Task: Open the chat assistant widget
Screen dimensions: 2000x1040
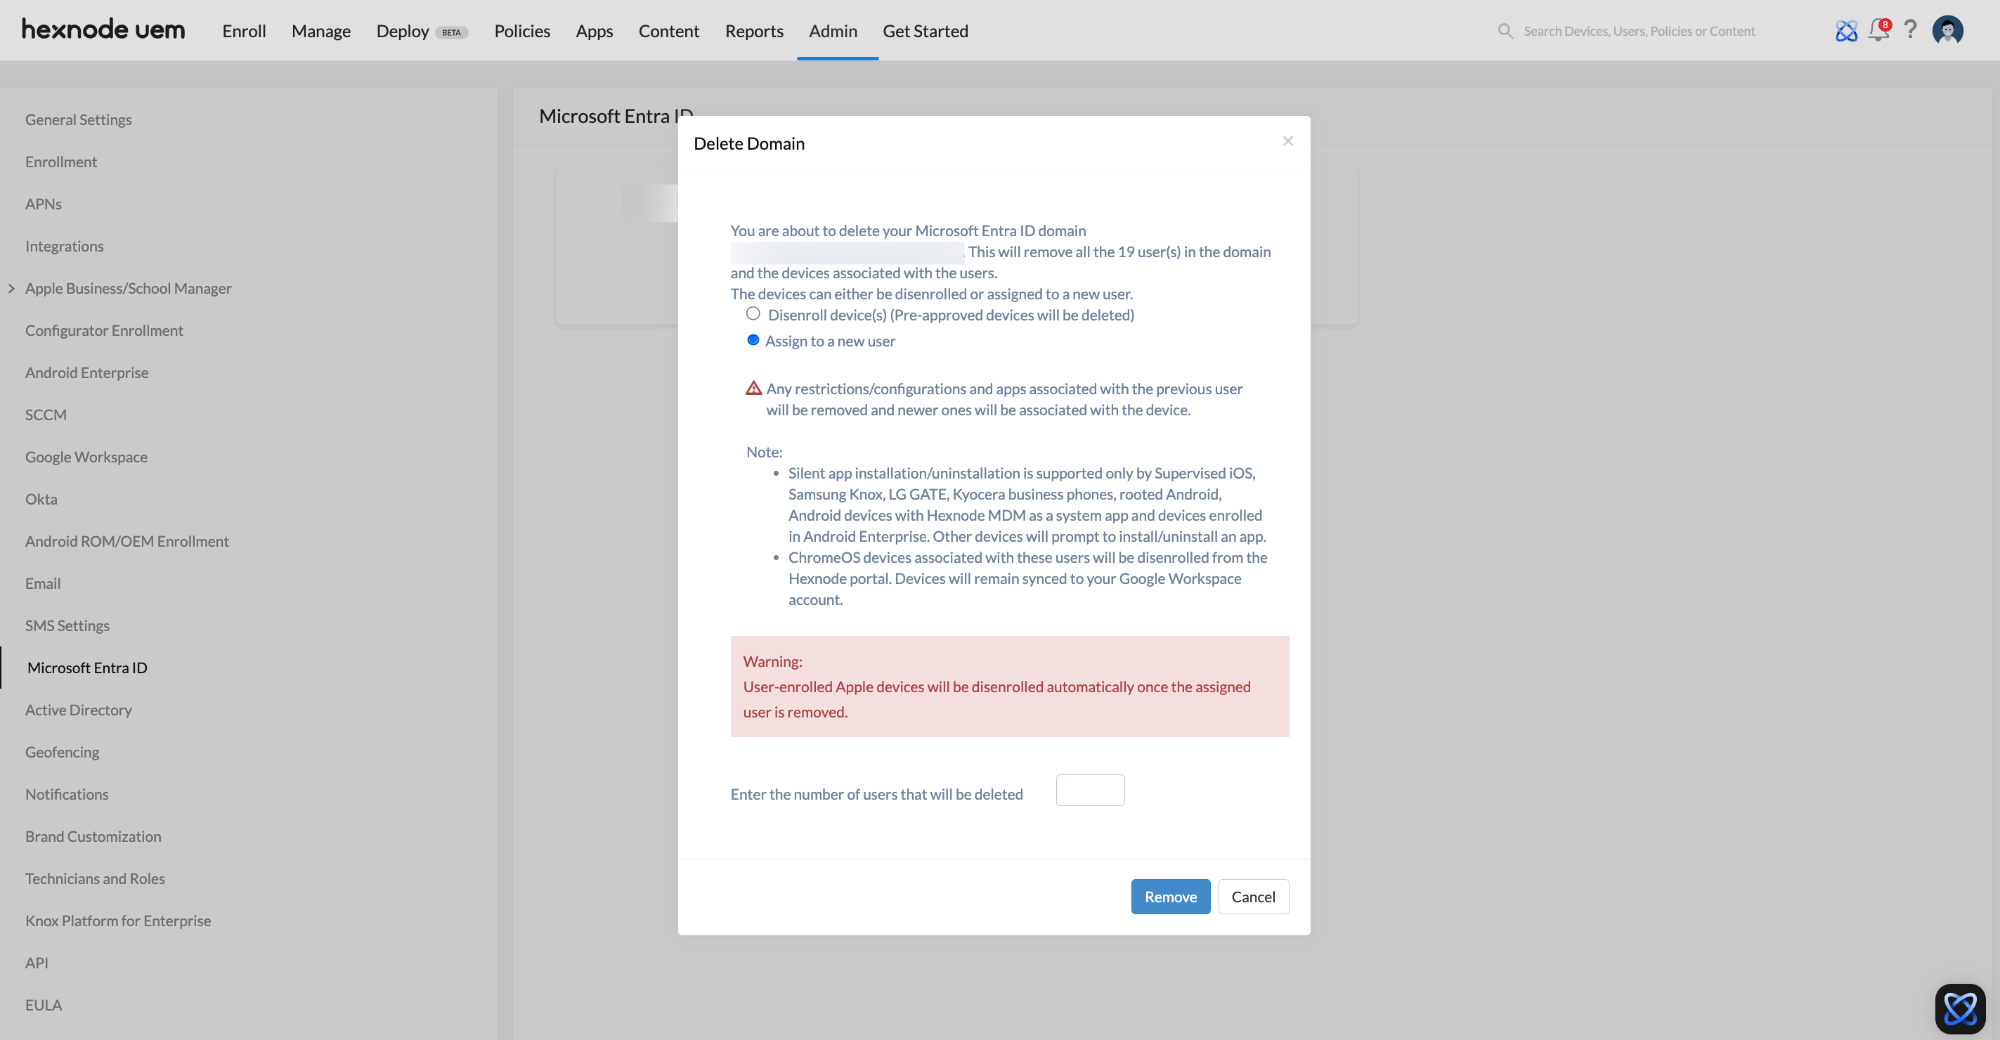Action: click(x=1960, y=1008)
